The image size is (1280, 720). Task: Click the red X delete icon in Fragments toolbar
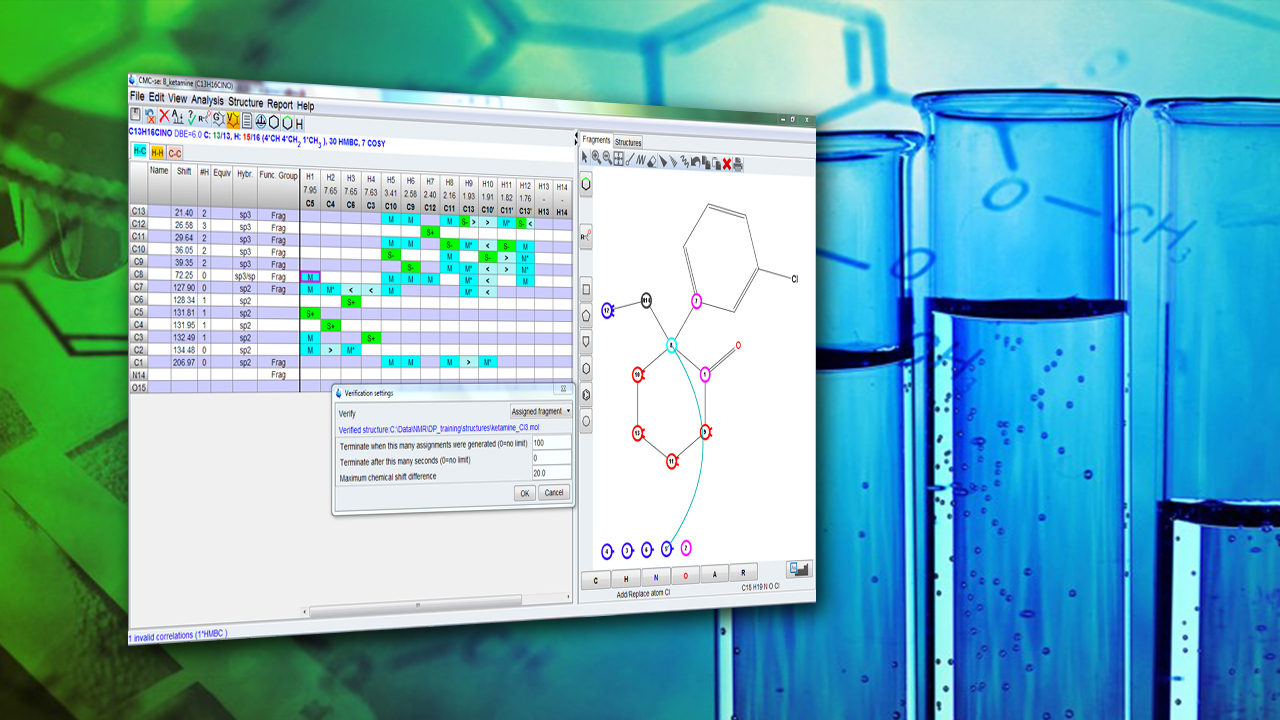coord(727,164)
